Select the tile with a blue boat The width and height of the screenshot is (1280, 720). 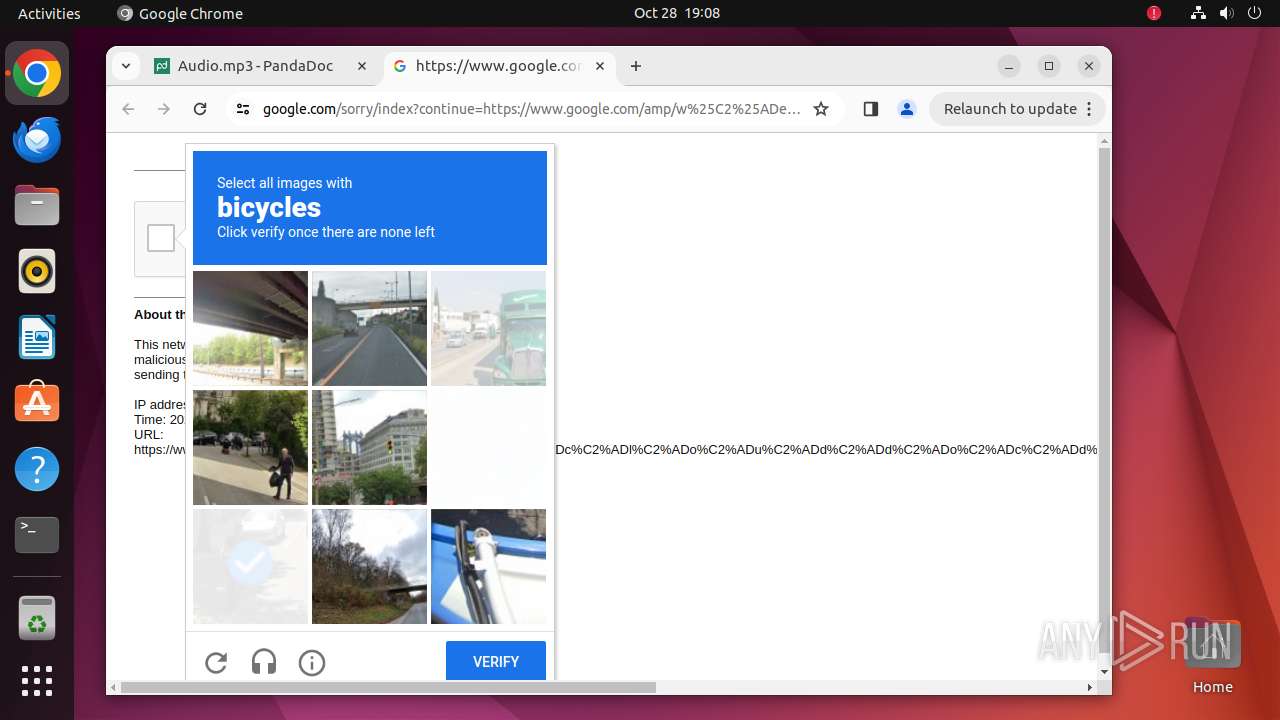coord(488,566)
